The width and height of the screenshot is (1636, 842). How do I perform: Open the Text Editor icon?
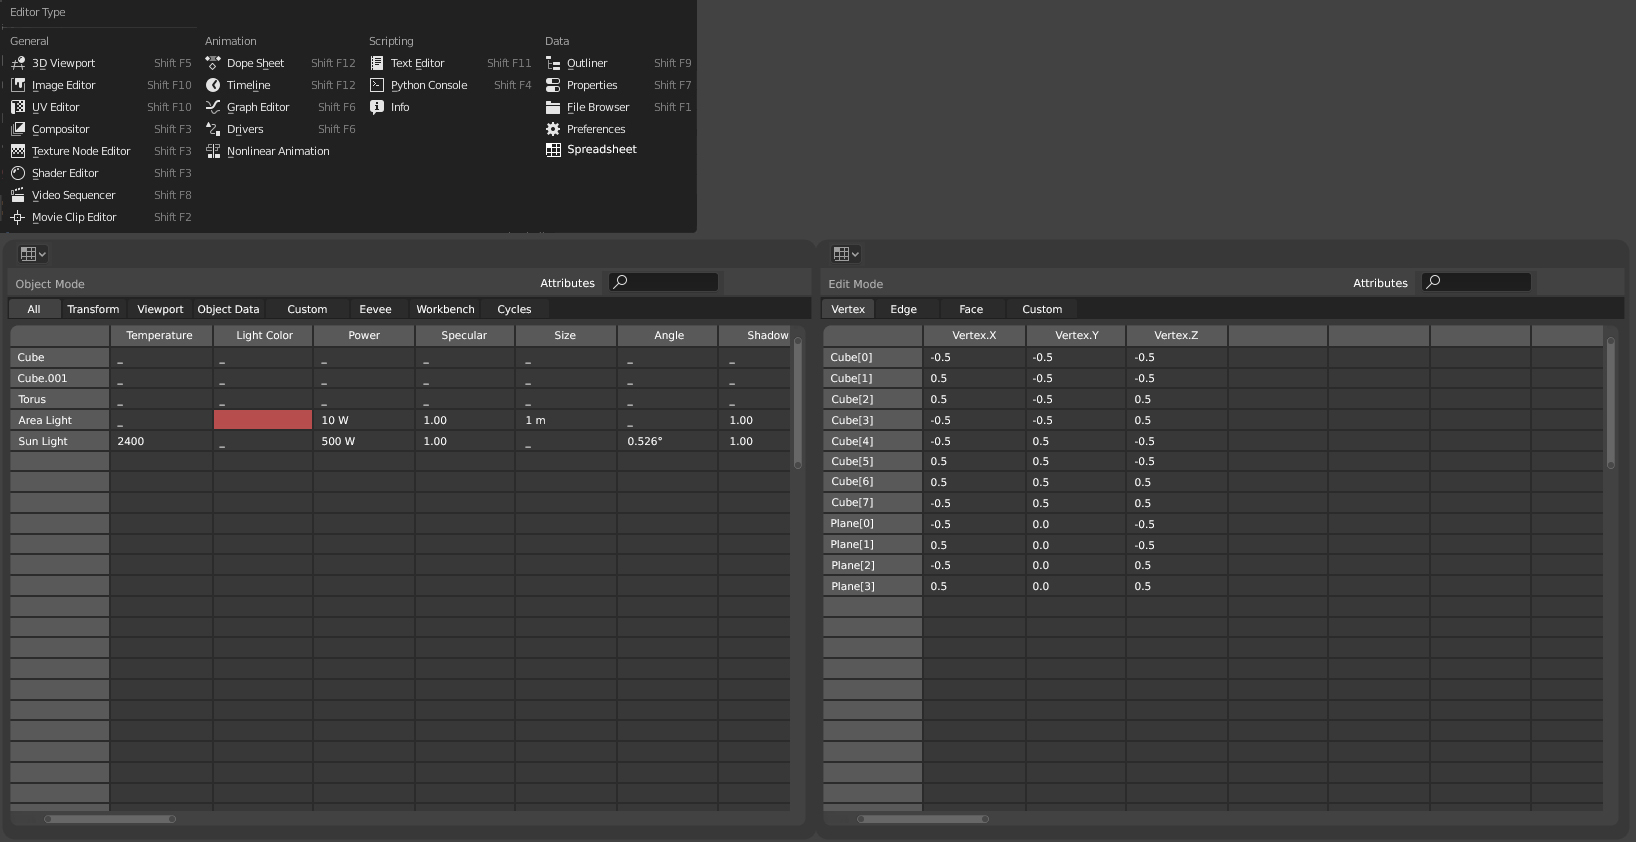pos(377,63)
